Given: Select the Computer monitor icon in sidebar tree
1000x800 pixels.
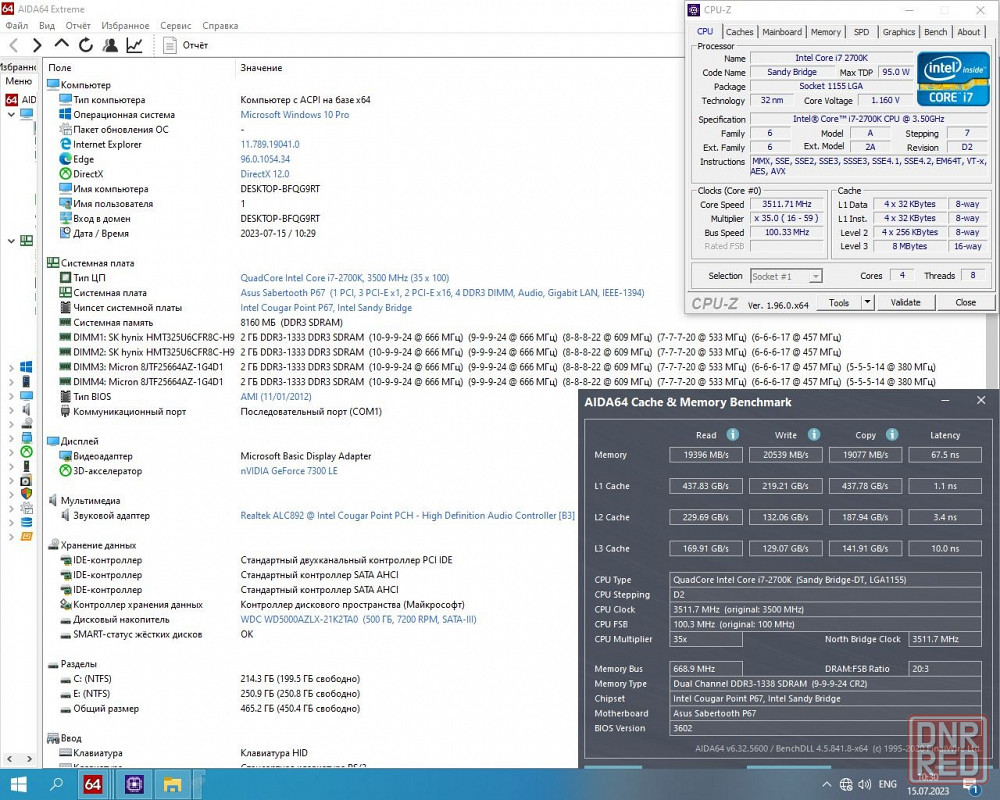Looking at the screenshot, I should point(26,114).
